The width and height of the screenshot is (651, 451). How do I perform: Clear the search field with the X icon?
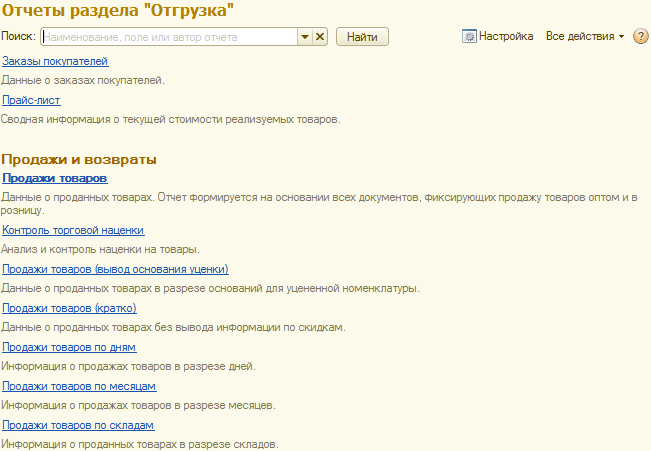pyautogui.click(x=320, y=37)
